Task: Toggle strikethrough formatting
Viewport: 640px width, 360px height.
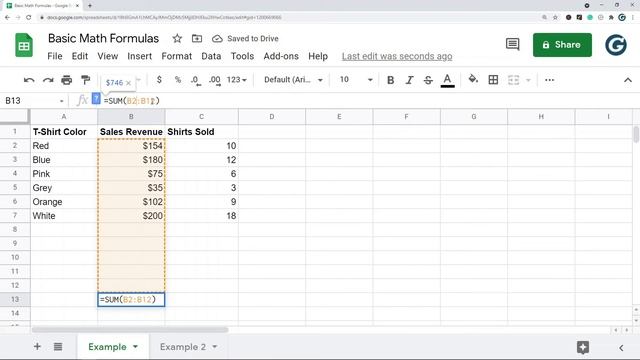Action: click(x=428, y=80)
